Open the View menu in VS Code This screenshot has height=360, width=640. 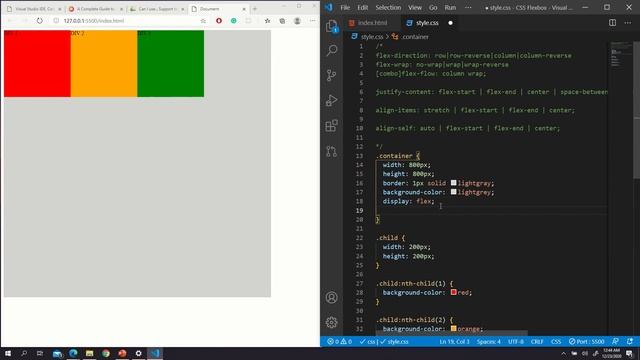pyautogui.click(x=415, y=7)
